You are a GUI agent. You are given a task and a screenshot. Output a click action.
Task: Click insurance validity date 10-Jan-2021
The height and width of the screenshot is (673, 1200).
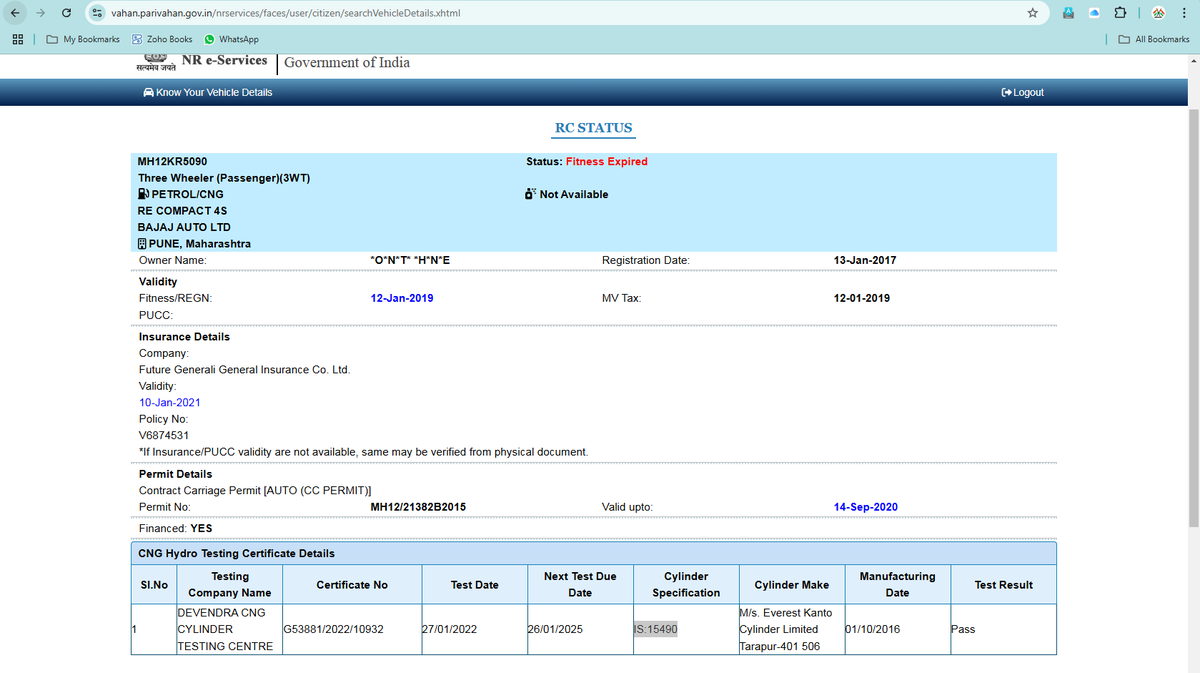click(170, 402)
